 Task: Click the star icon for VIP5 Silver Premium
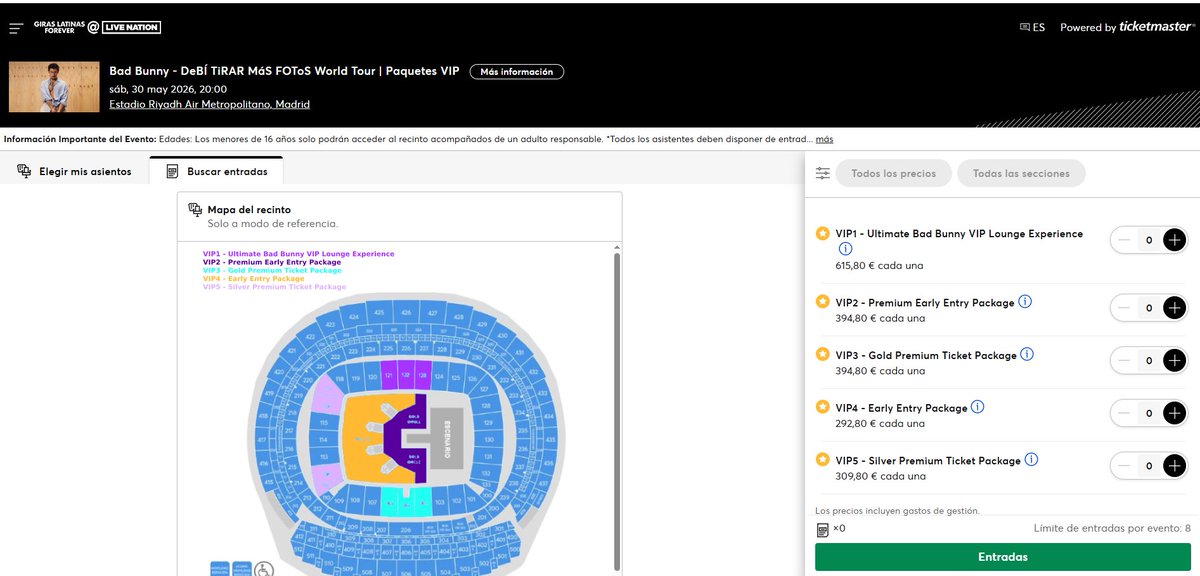(x=822, y=460)
